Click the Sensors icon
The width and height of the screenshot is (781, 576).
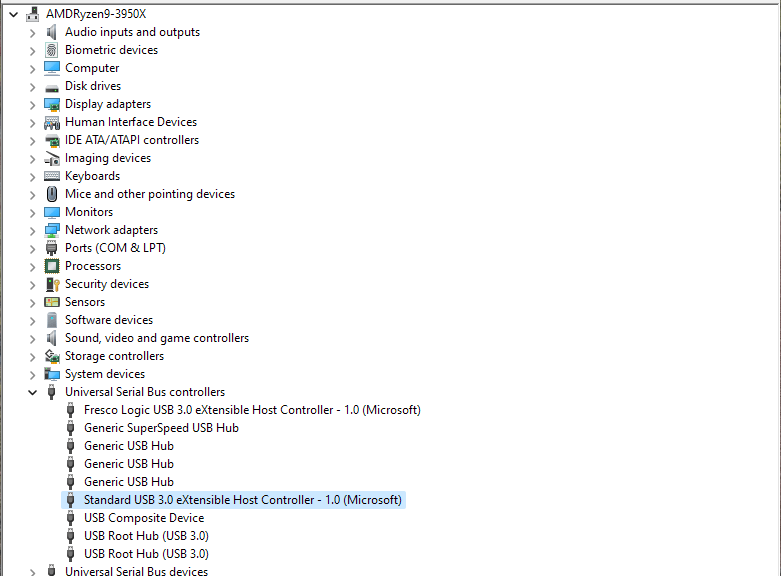pos(52,302)
